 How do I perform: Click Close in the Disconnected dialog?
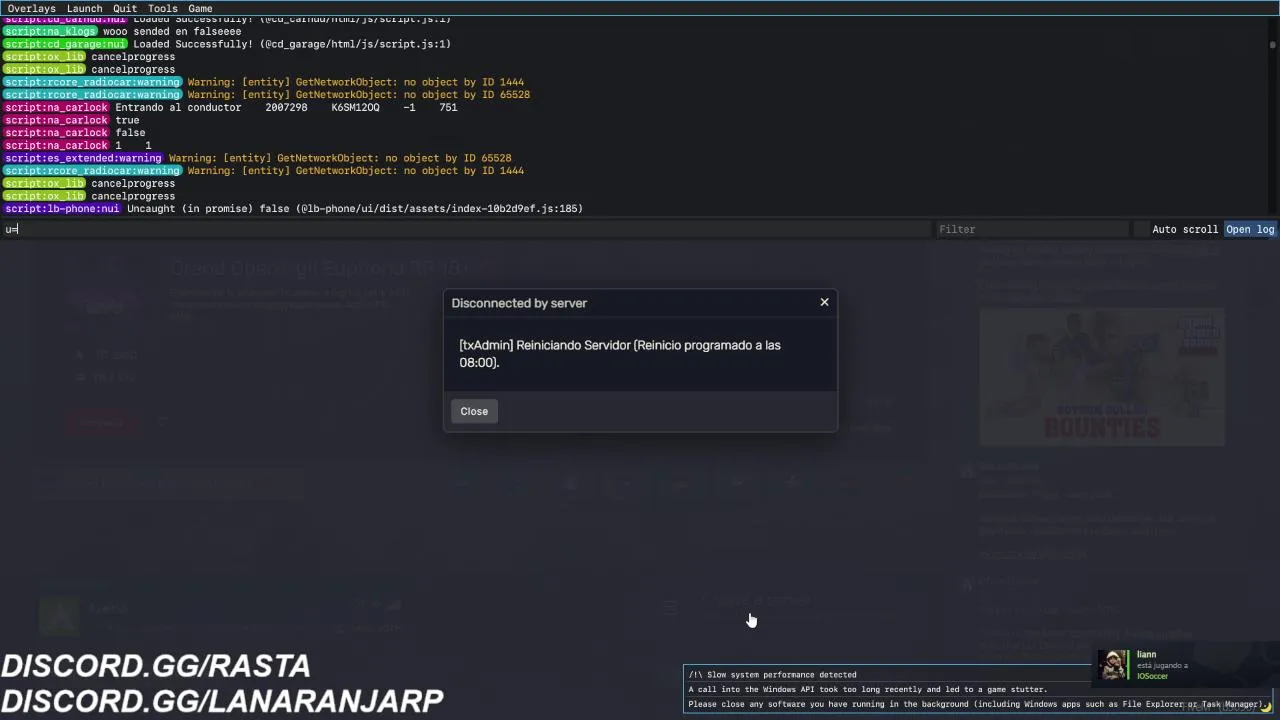coord(474,411)
